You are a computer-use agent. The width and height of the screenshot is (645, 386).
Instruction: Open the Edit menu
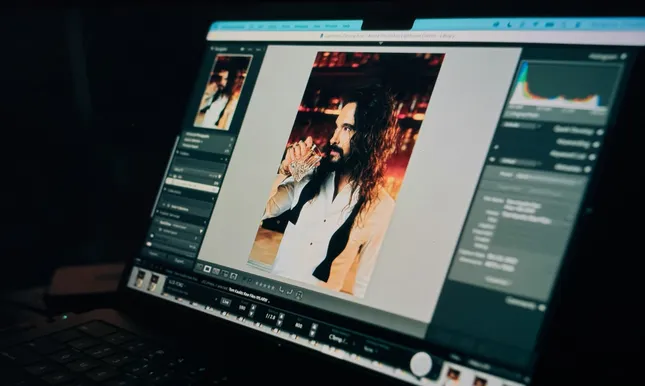click(261, 26)
